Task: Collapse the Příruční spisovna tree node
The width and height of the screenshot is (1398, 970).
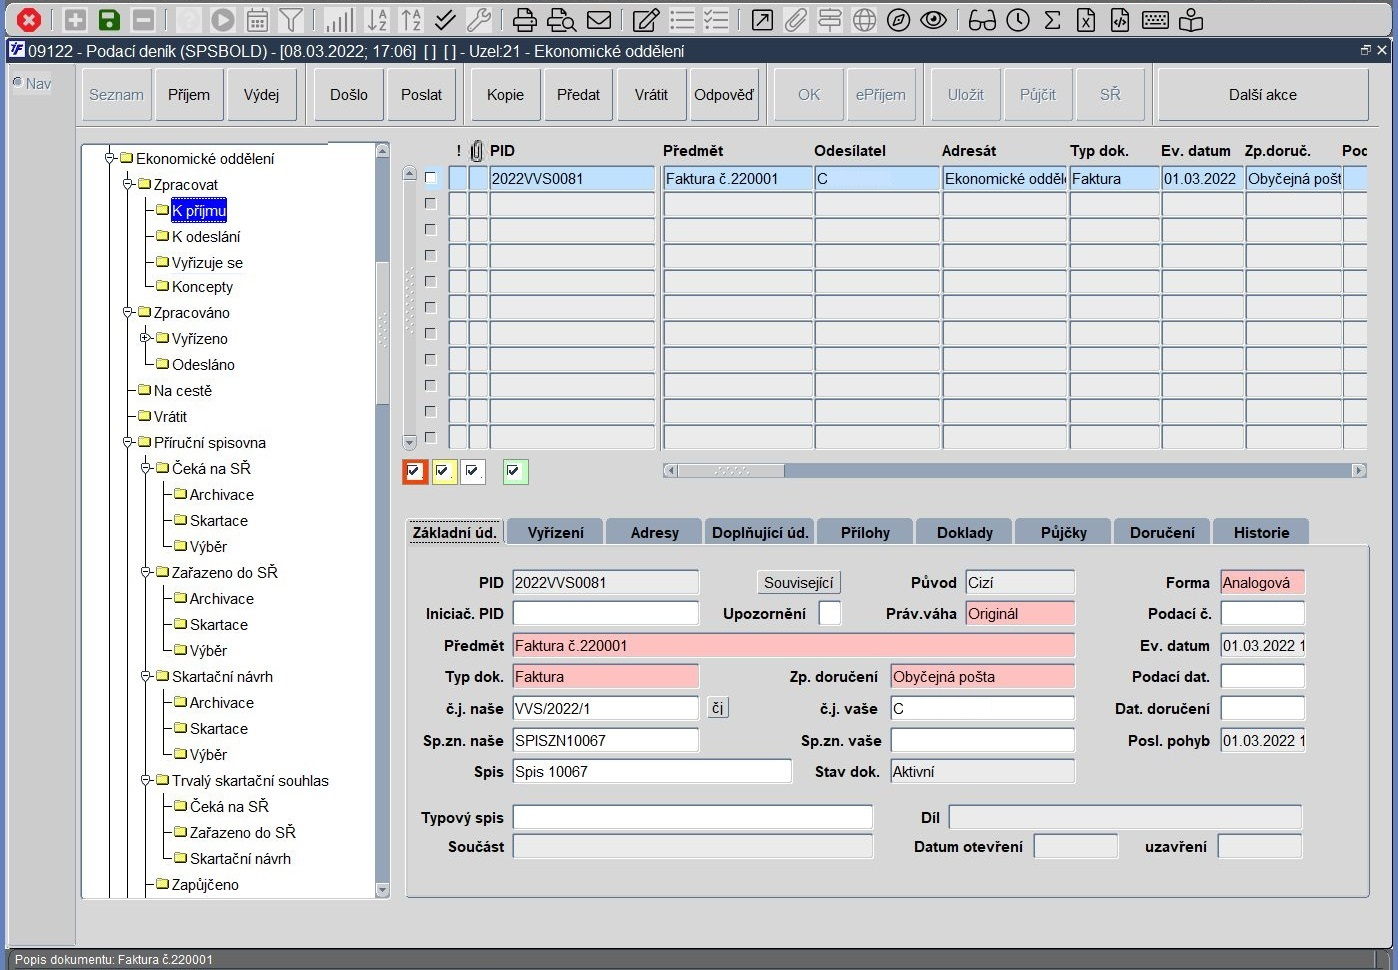Action: 128,442
